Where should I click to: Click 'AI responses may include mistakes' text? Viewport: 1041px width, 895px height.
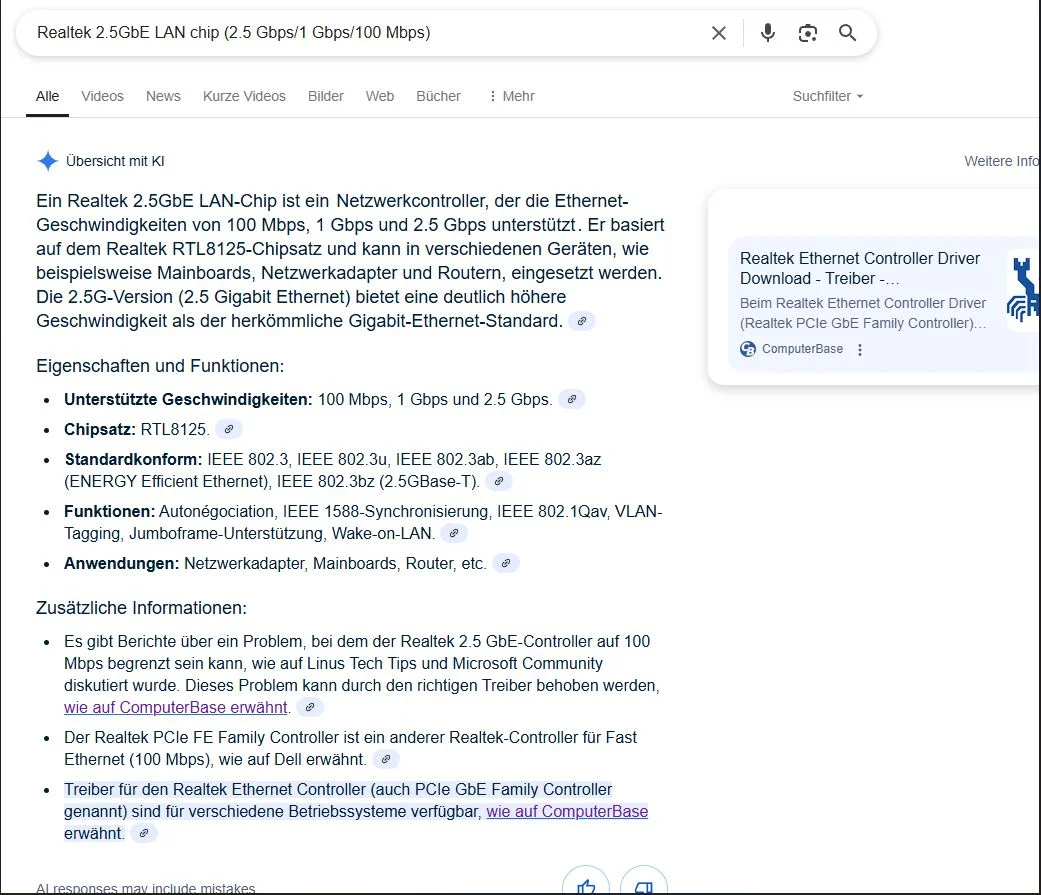(x=145, y=888)
